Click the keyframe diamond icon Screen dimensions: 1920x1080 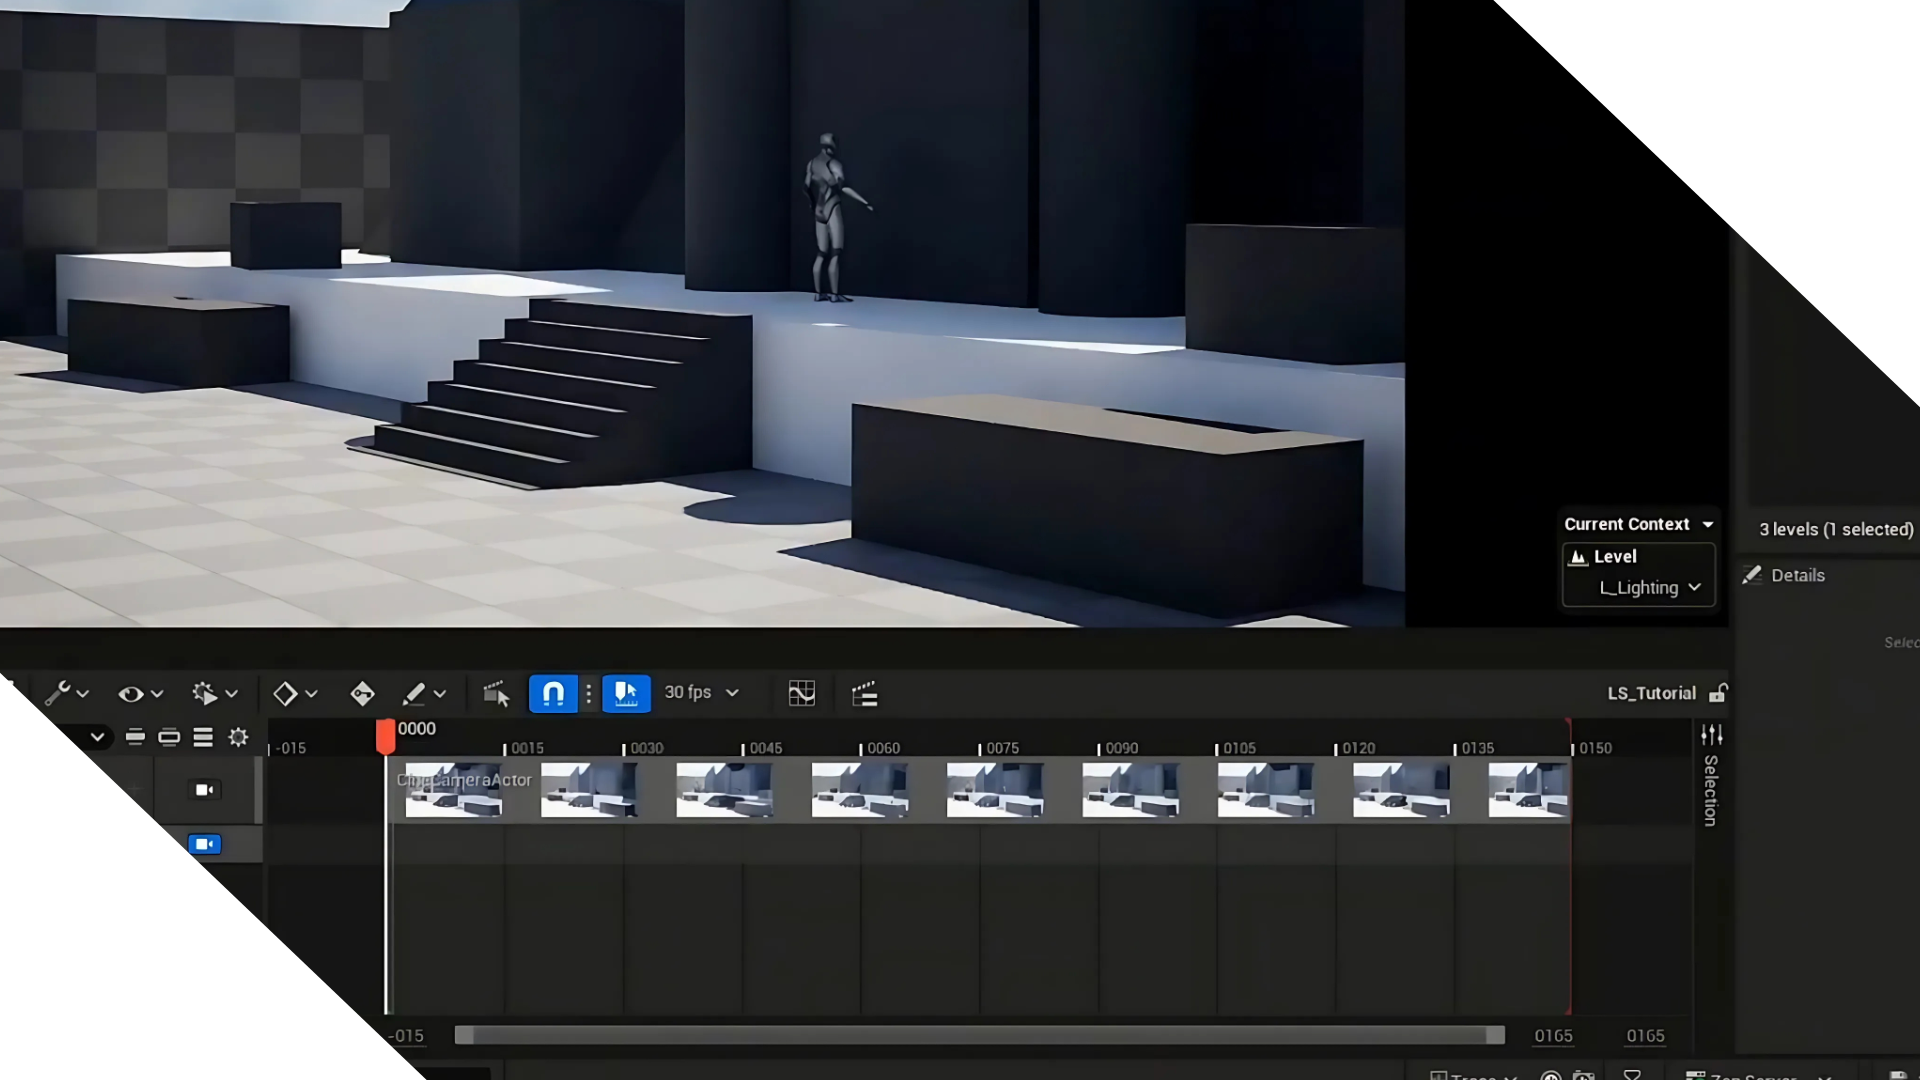(287, 693)
